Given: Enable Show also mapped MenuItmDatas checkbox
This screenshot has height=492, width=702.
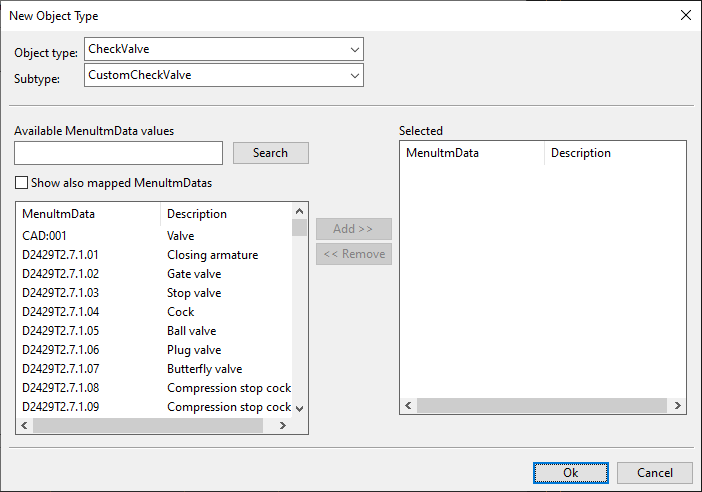Looking at the screenshot, I should click(x=22, y=183).
